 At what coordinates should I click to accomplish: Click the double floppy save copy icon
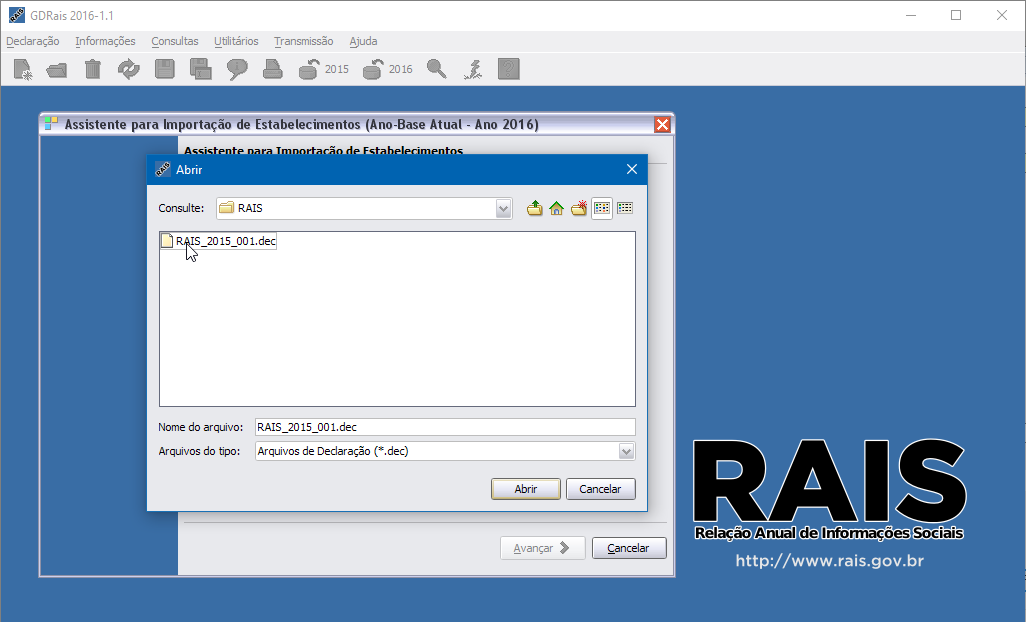(201, 69)
